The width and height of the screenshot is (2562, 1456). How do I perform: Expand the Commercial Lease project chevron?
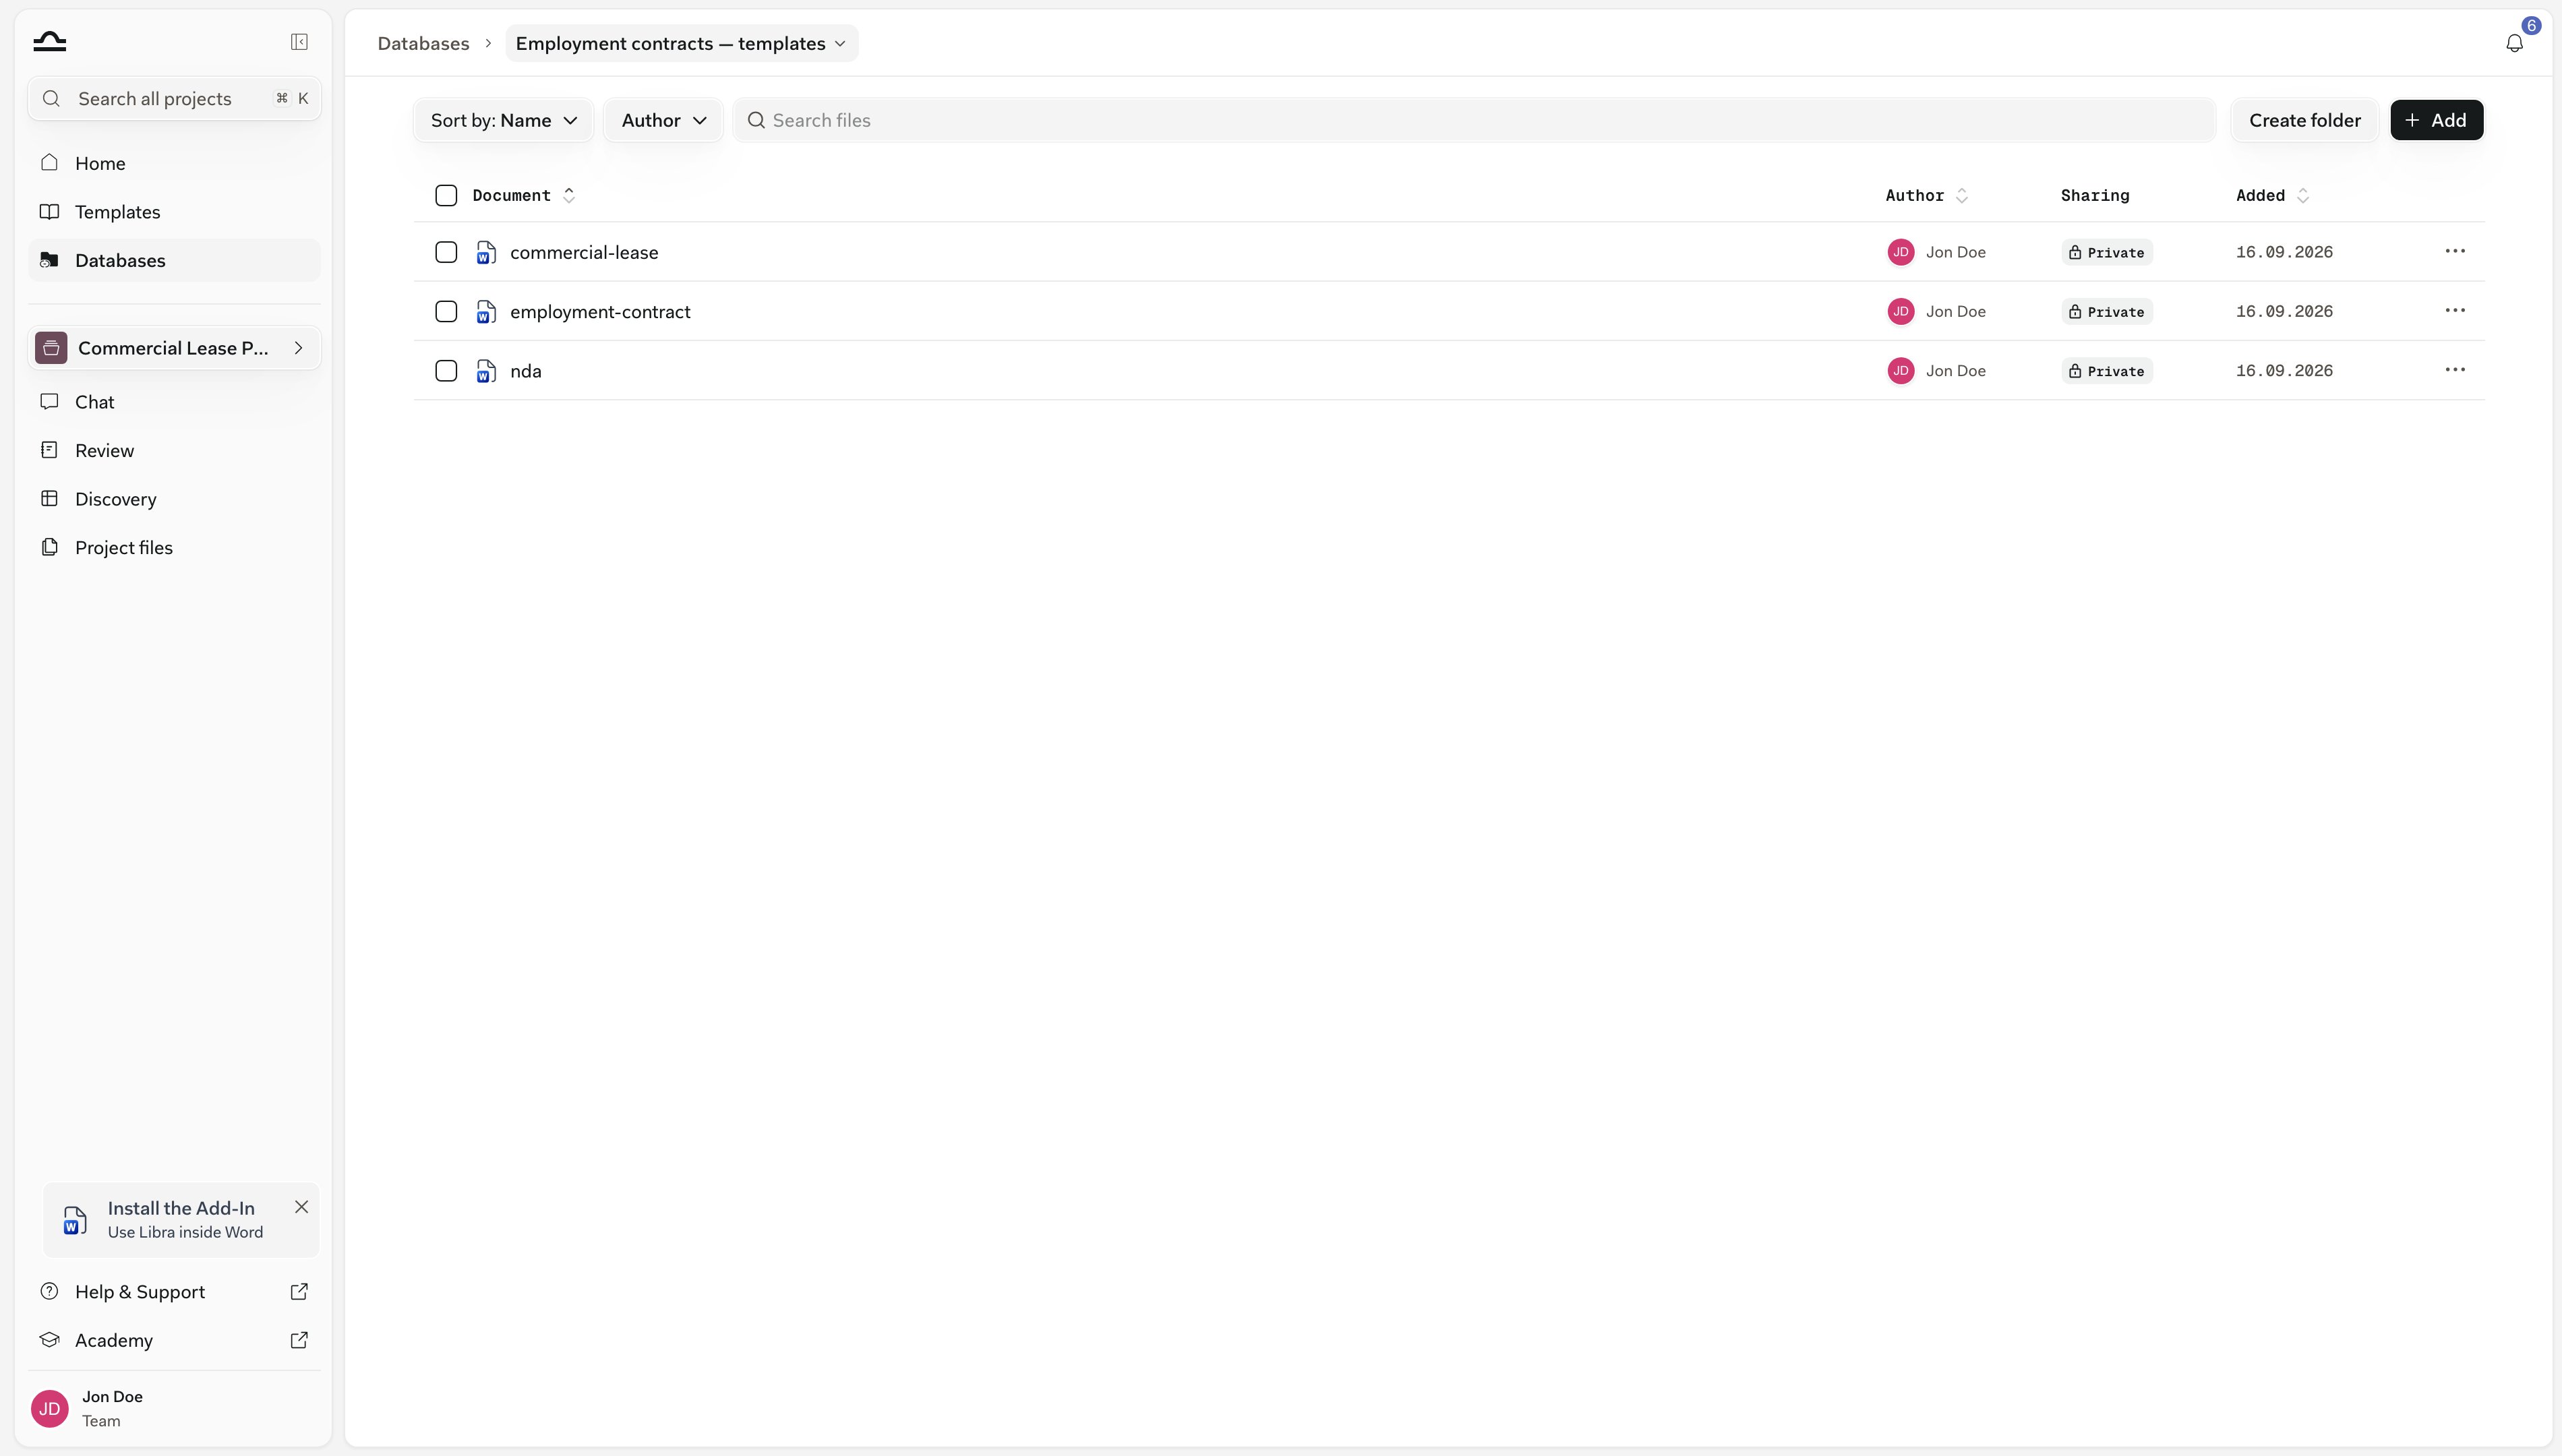[x=298, y=348]
